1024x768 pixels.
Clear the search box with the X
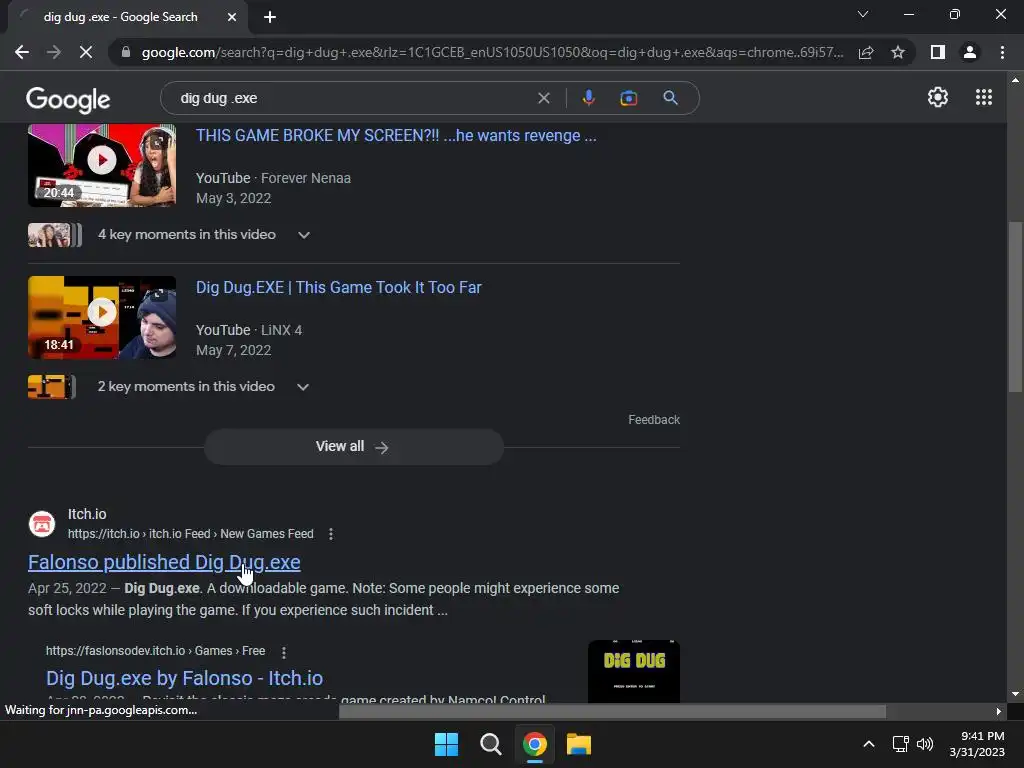point(543,98)
